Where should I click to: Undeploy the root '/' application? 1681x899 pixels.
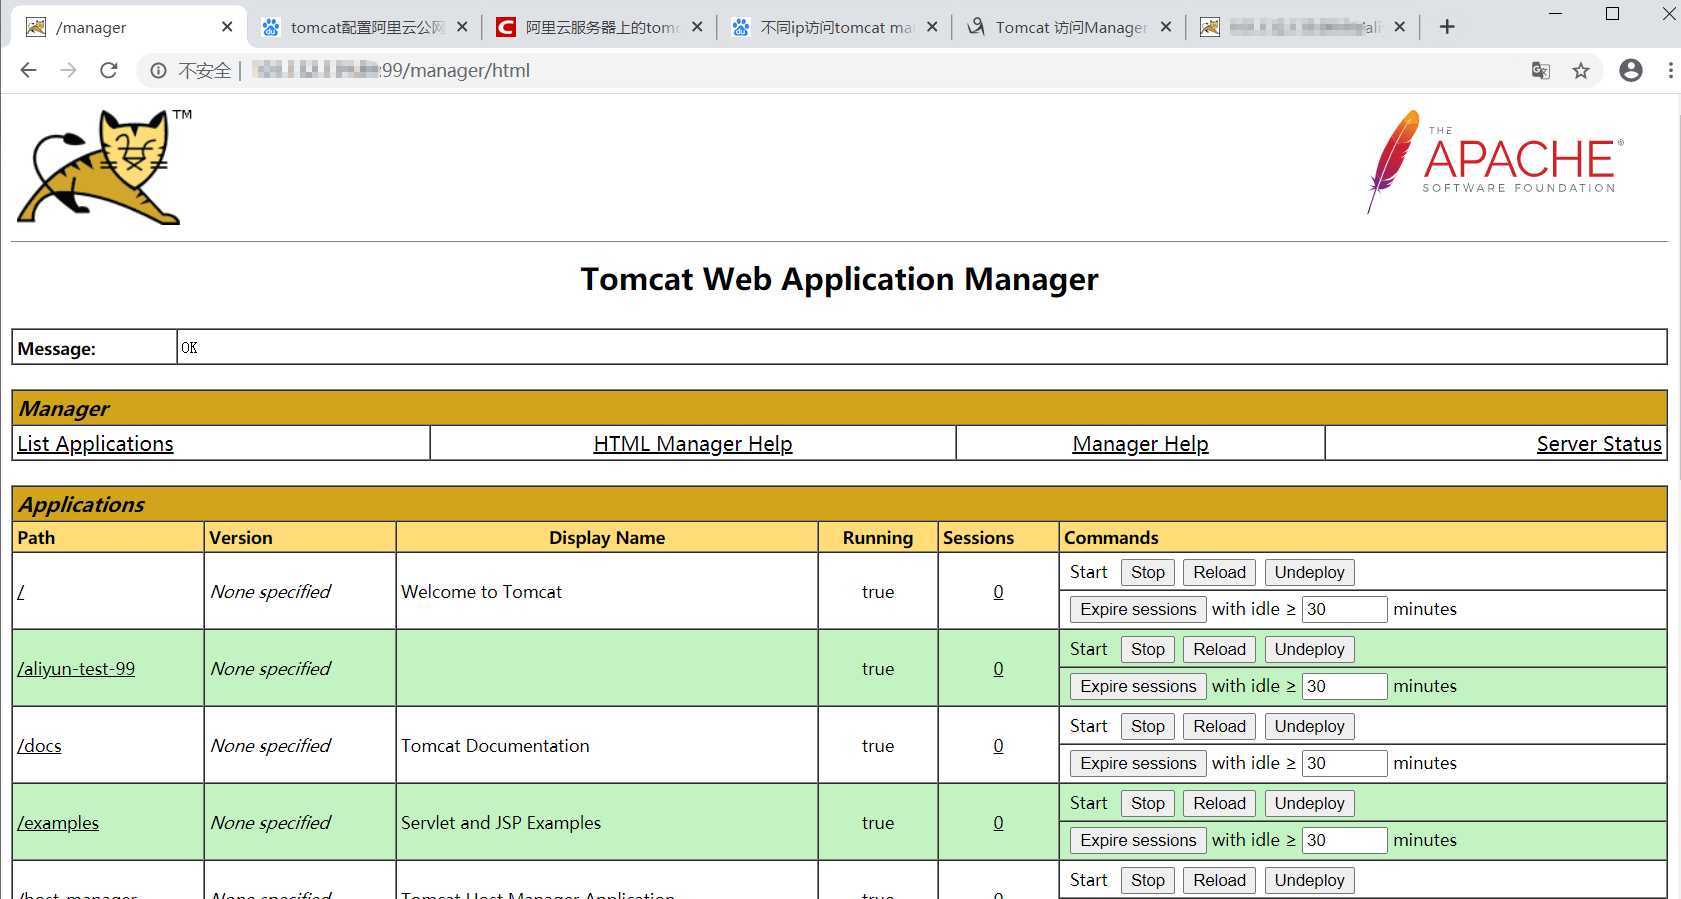[x=1309, y=572]
